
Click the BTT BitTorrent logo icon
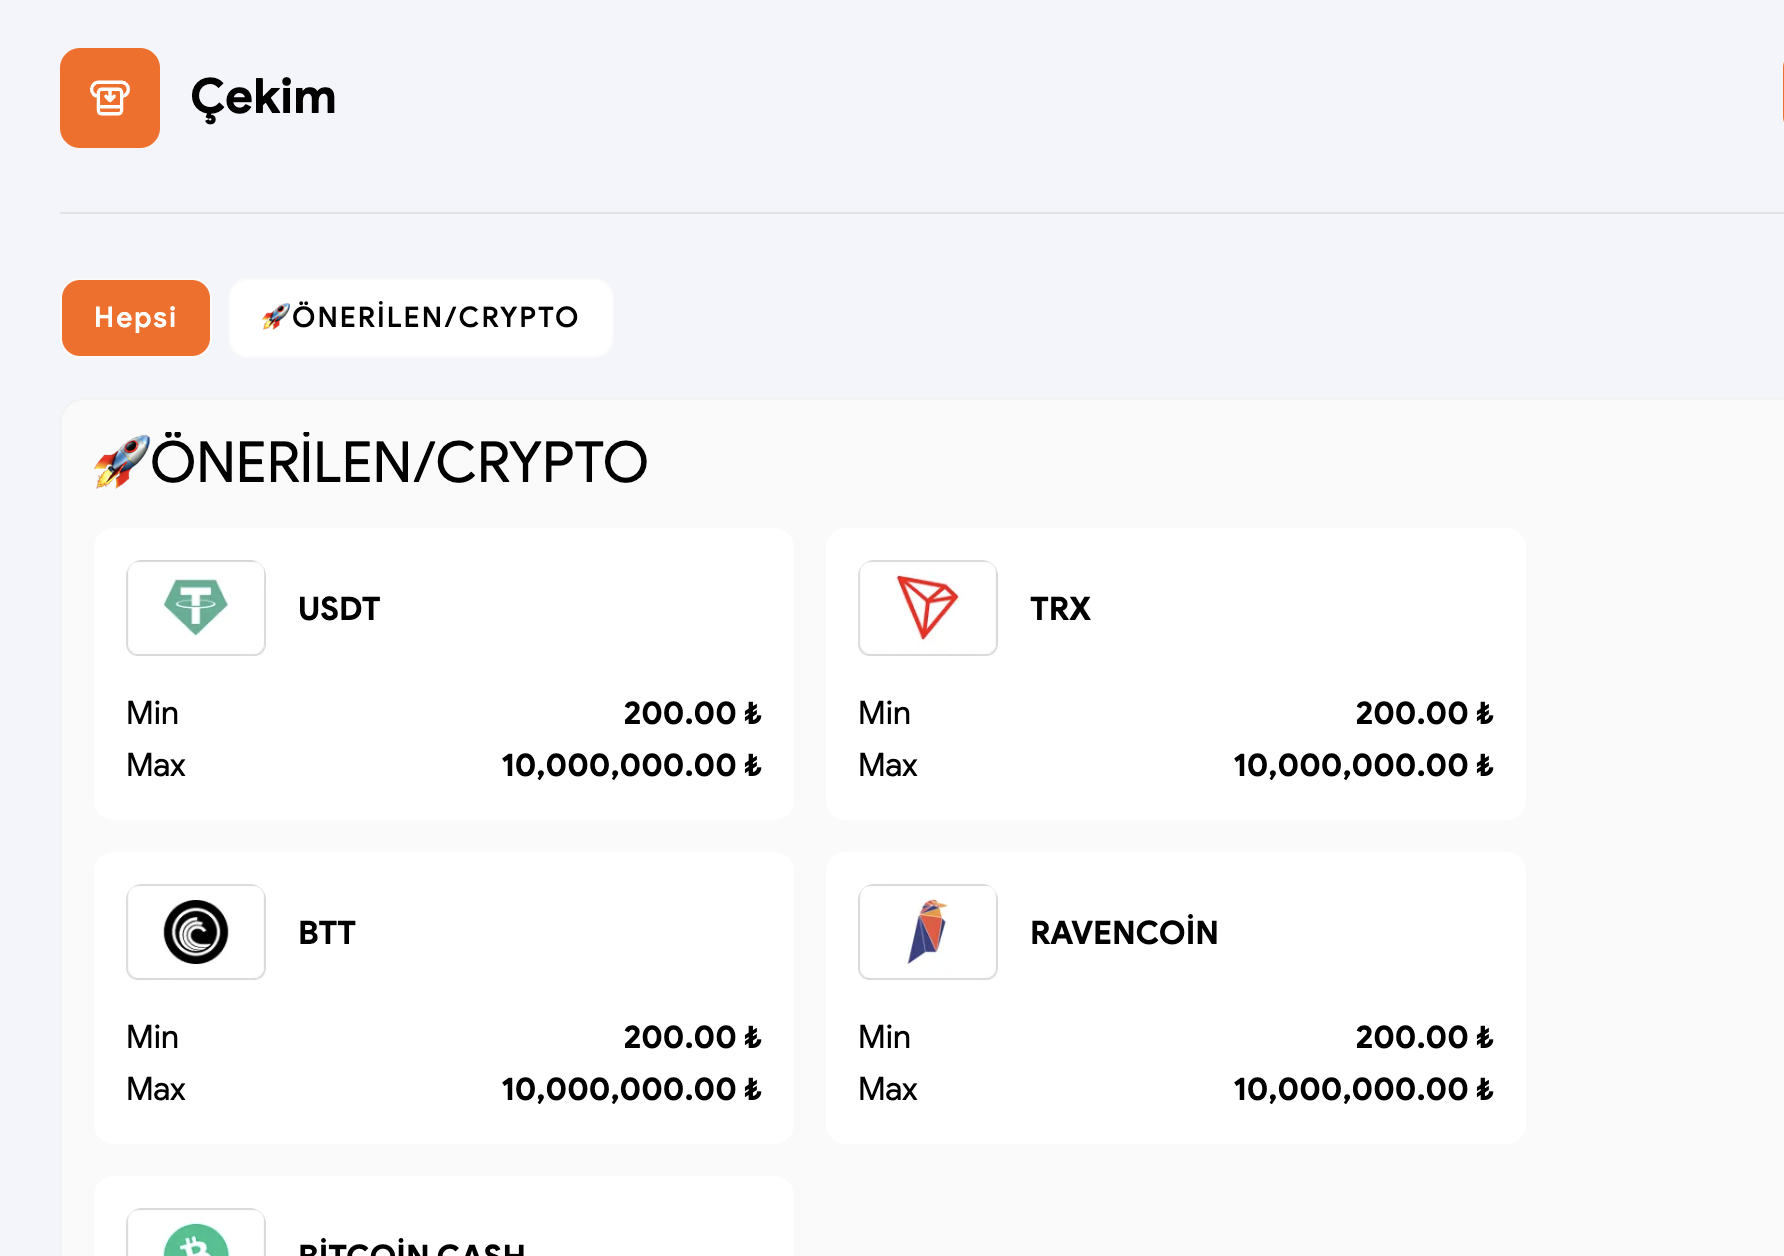point(196,932)
